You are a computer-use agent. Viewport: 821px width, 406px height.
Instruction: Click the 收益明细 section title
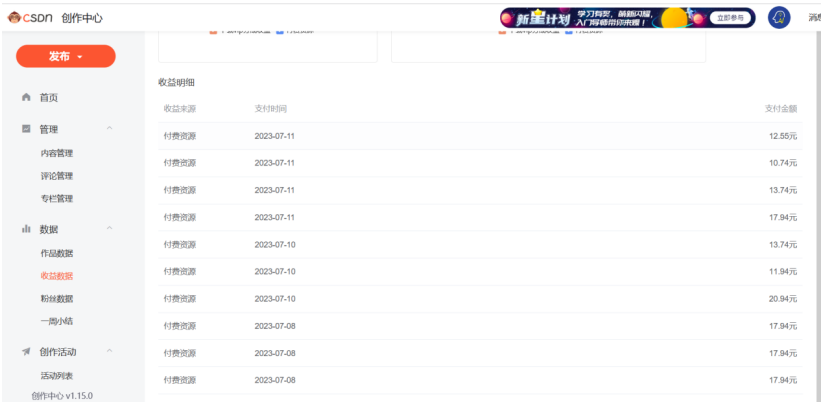click(176, 82)
